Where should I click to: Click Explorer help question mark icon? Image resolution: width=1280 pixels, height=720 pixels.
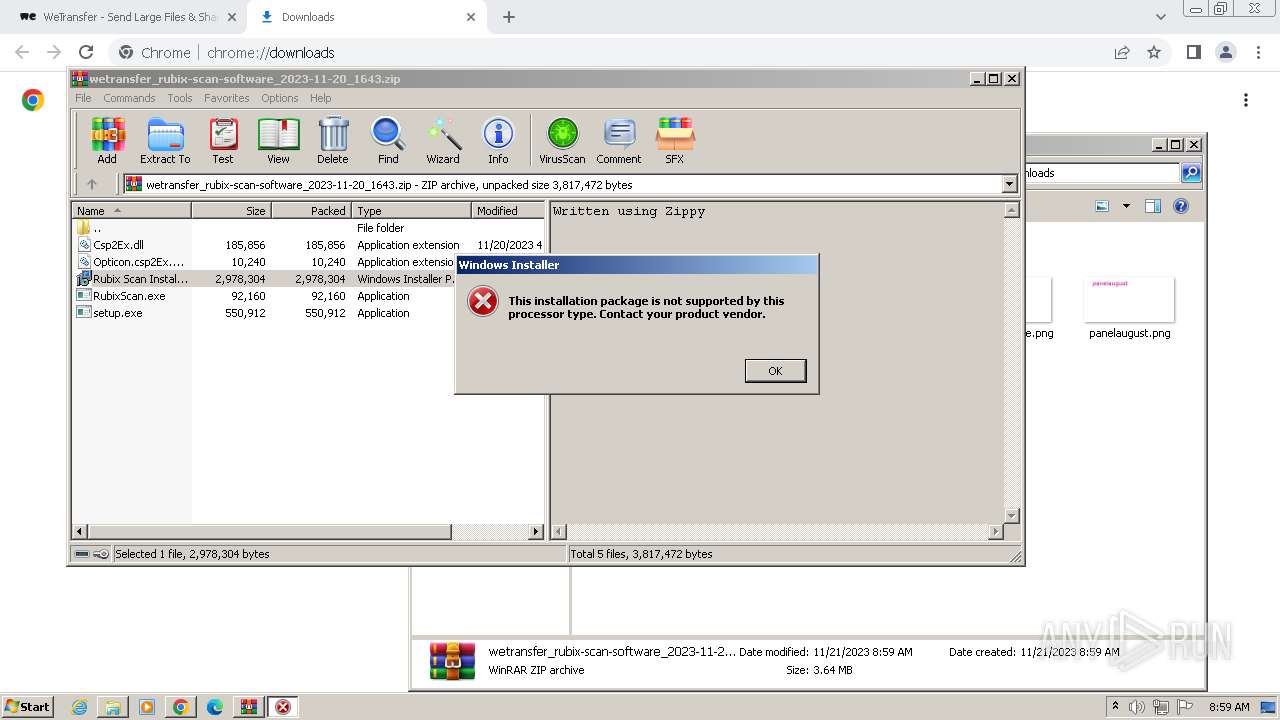(1181, 206)
